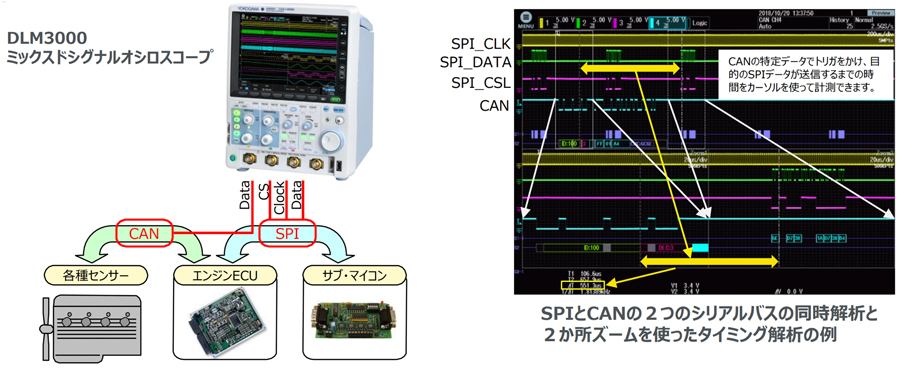
Task: Click the V1 3.4 V cursor readout
Action: pyautogui.click(x=686, y=284)
